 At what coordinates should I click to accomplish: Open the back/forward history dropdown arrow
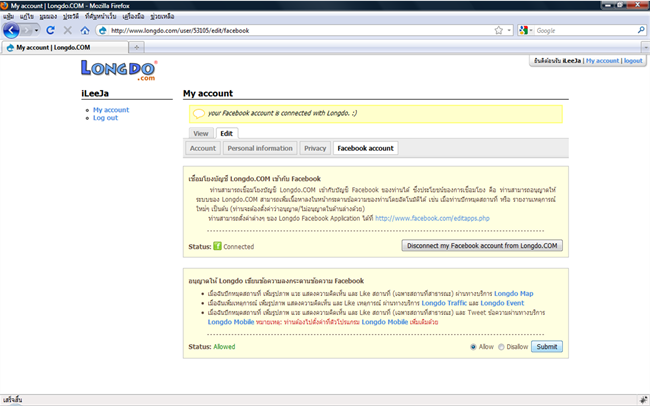tap(36, 30)
